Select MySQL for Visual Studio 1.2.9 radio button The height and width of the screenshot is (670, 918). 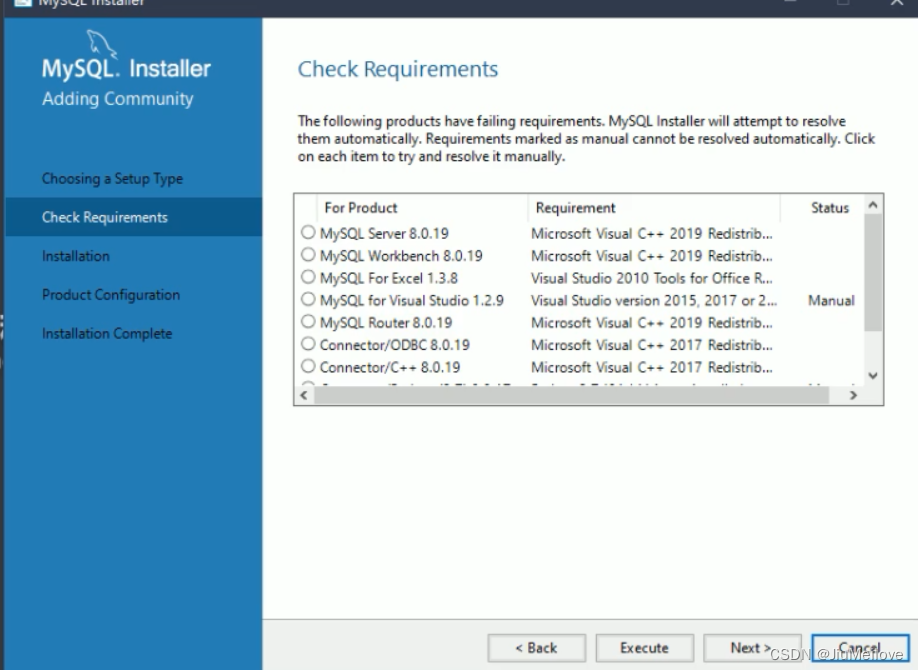pyautogui.click(x=308, y=299)
